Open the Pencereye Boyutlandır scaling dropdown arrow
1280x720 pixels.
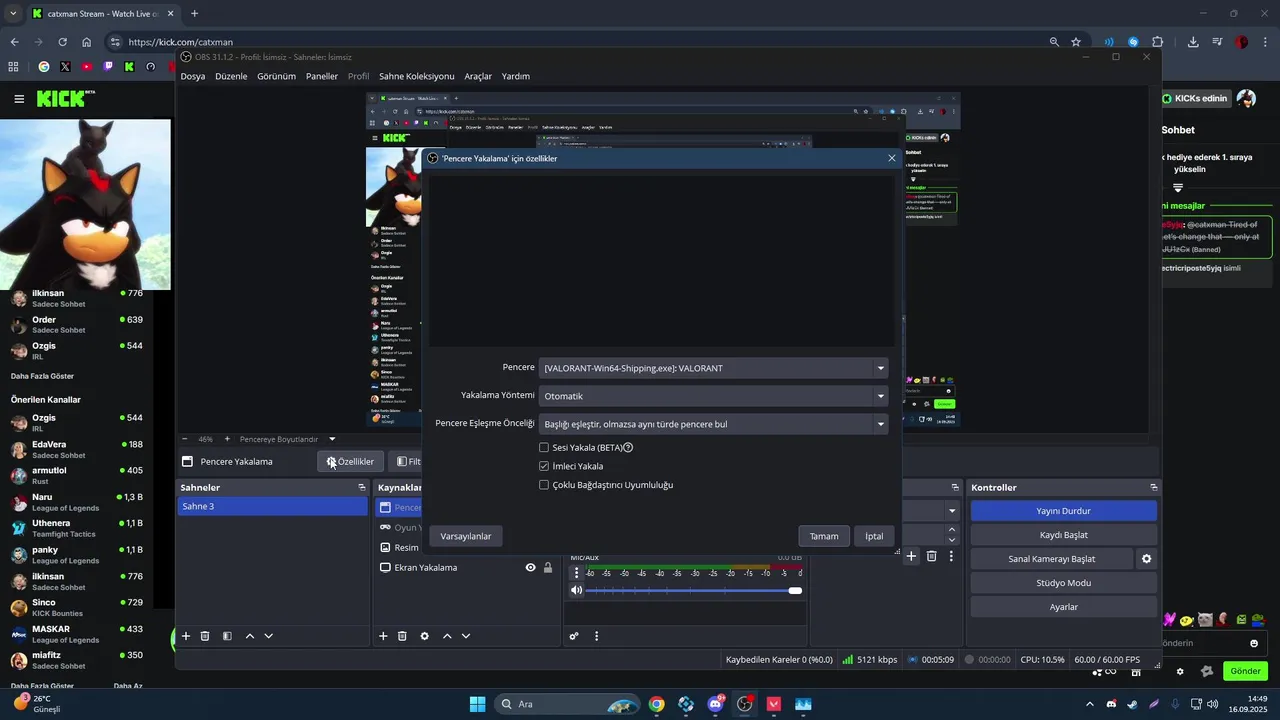332,439
